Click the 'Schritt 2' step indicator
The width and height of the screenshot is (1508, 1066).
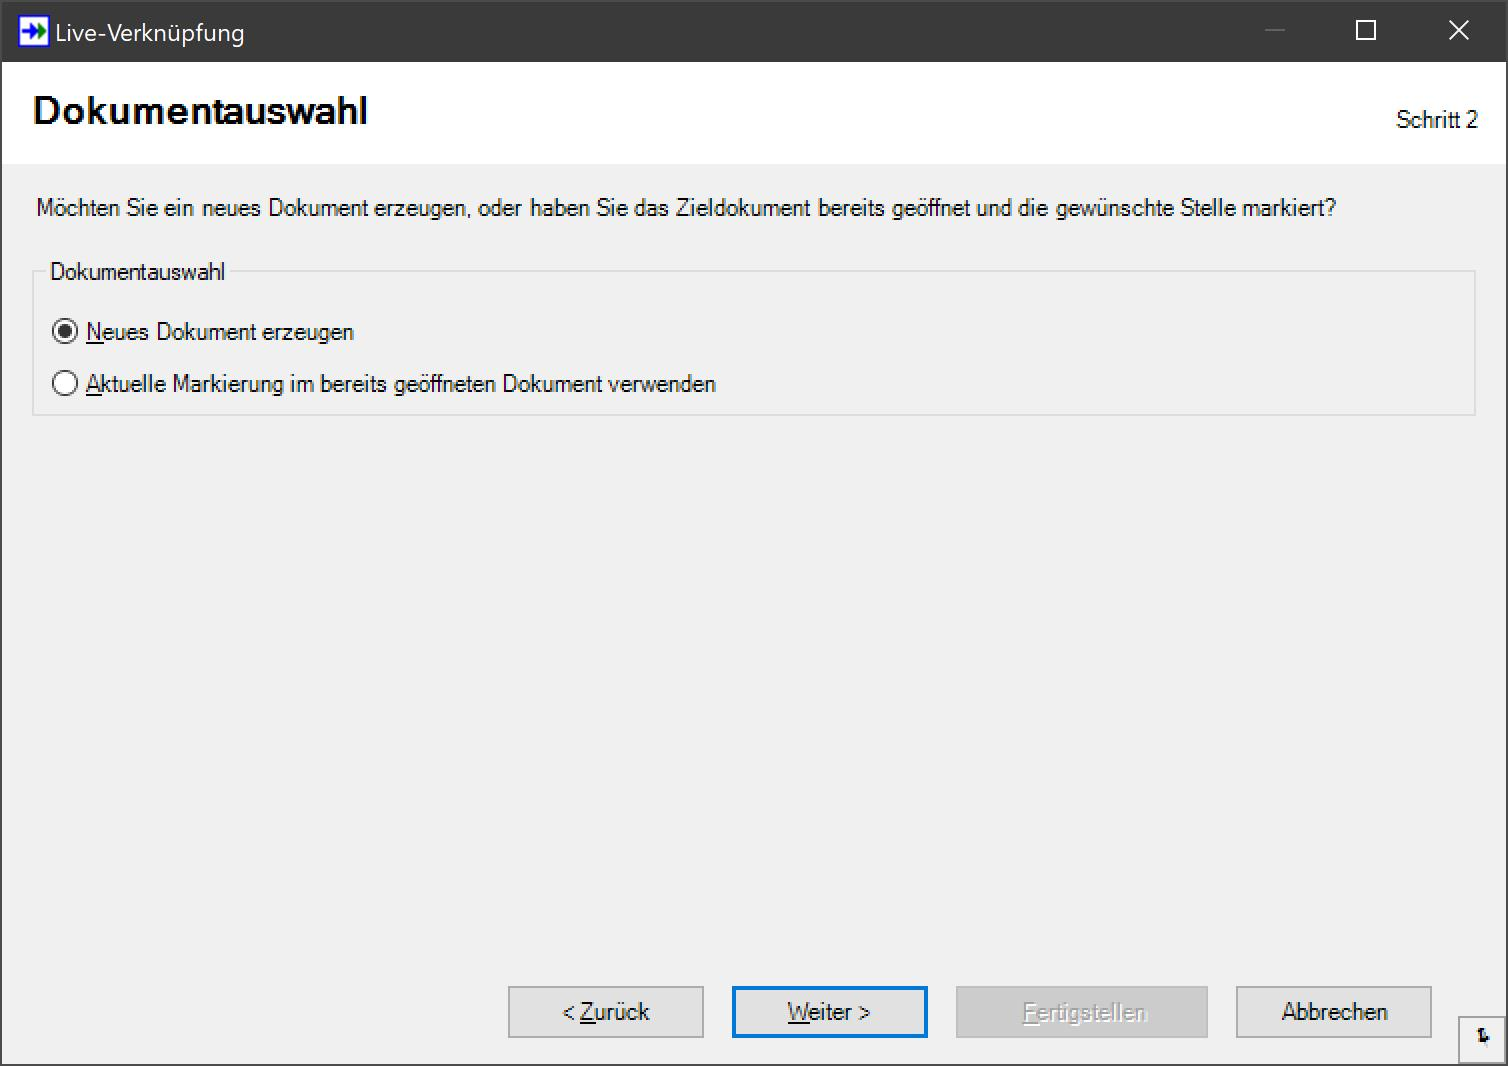coord(1436,120)
